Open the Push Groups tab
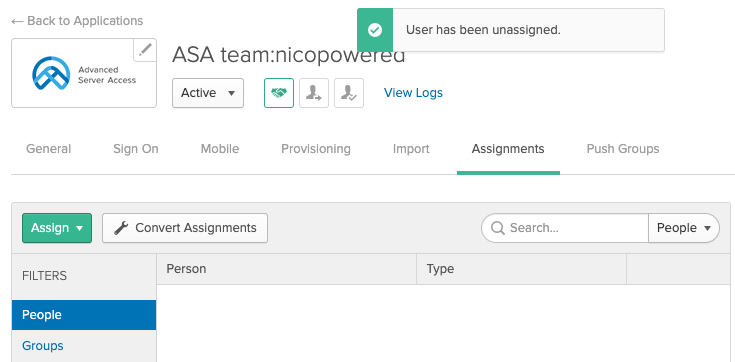Image resolution: width=735 pixels, height=362 pixels. 623,149
